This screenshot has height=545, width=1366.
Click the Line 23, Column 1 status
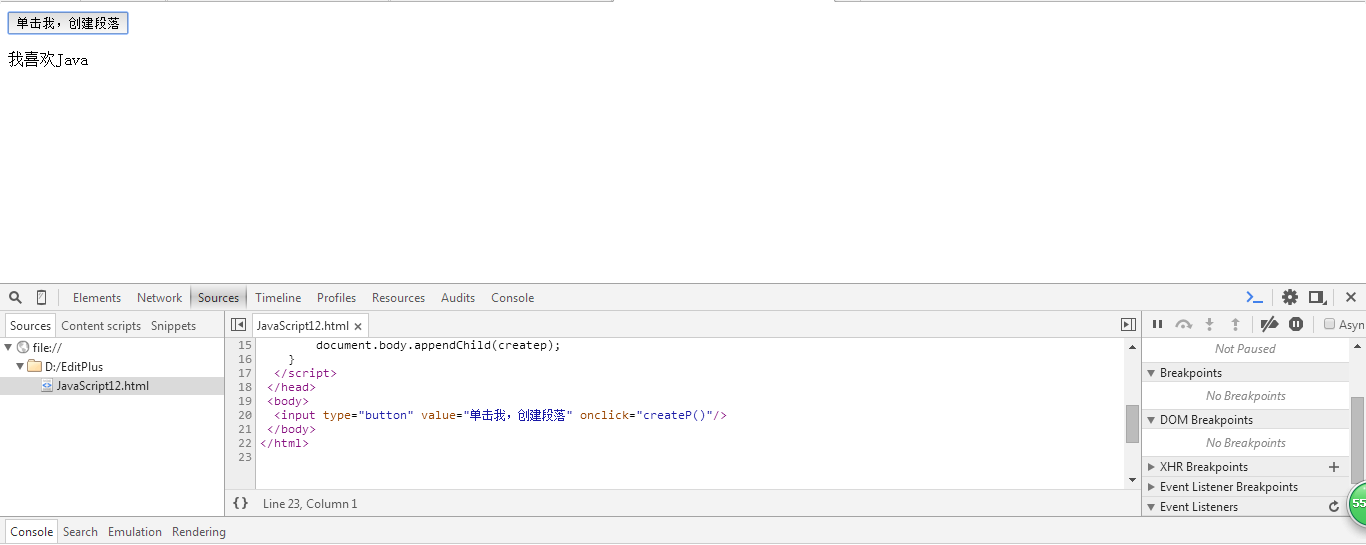pos(310,504)
